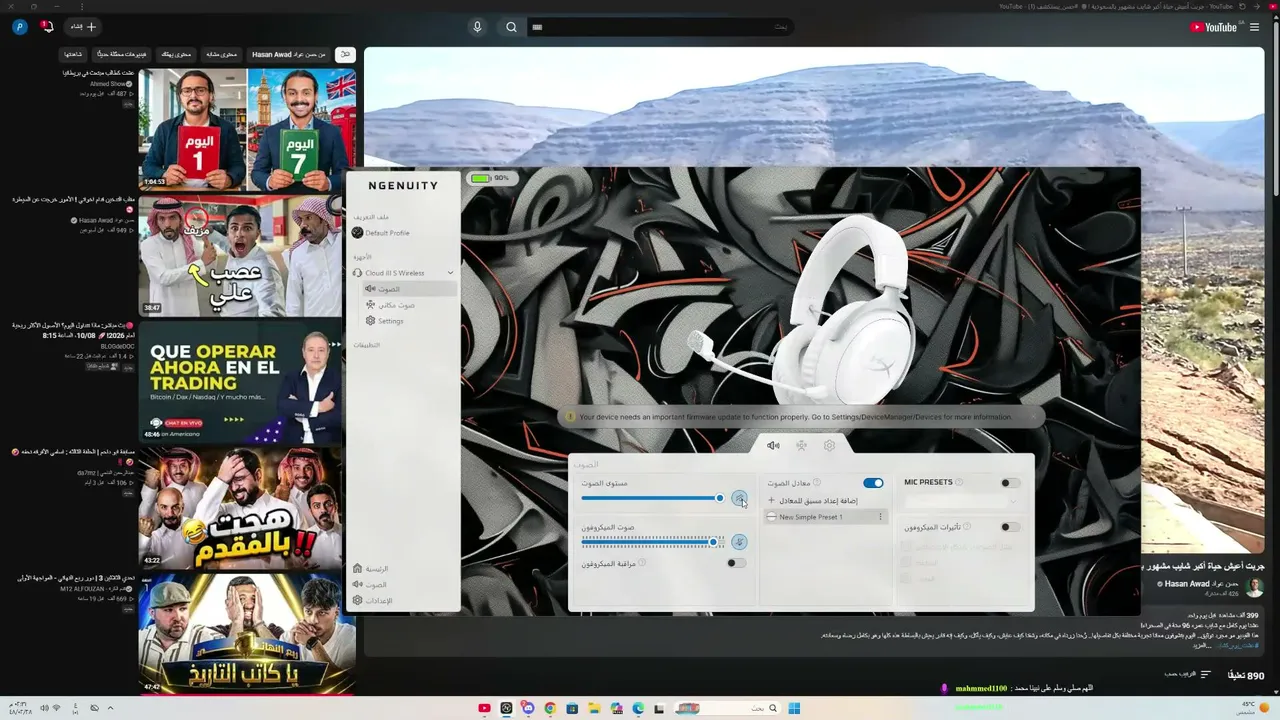The height and width of the screenshot is (720, 1280).
Task: Open the Sound shortcut at the sidebar bottom
Action: 369,584
